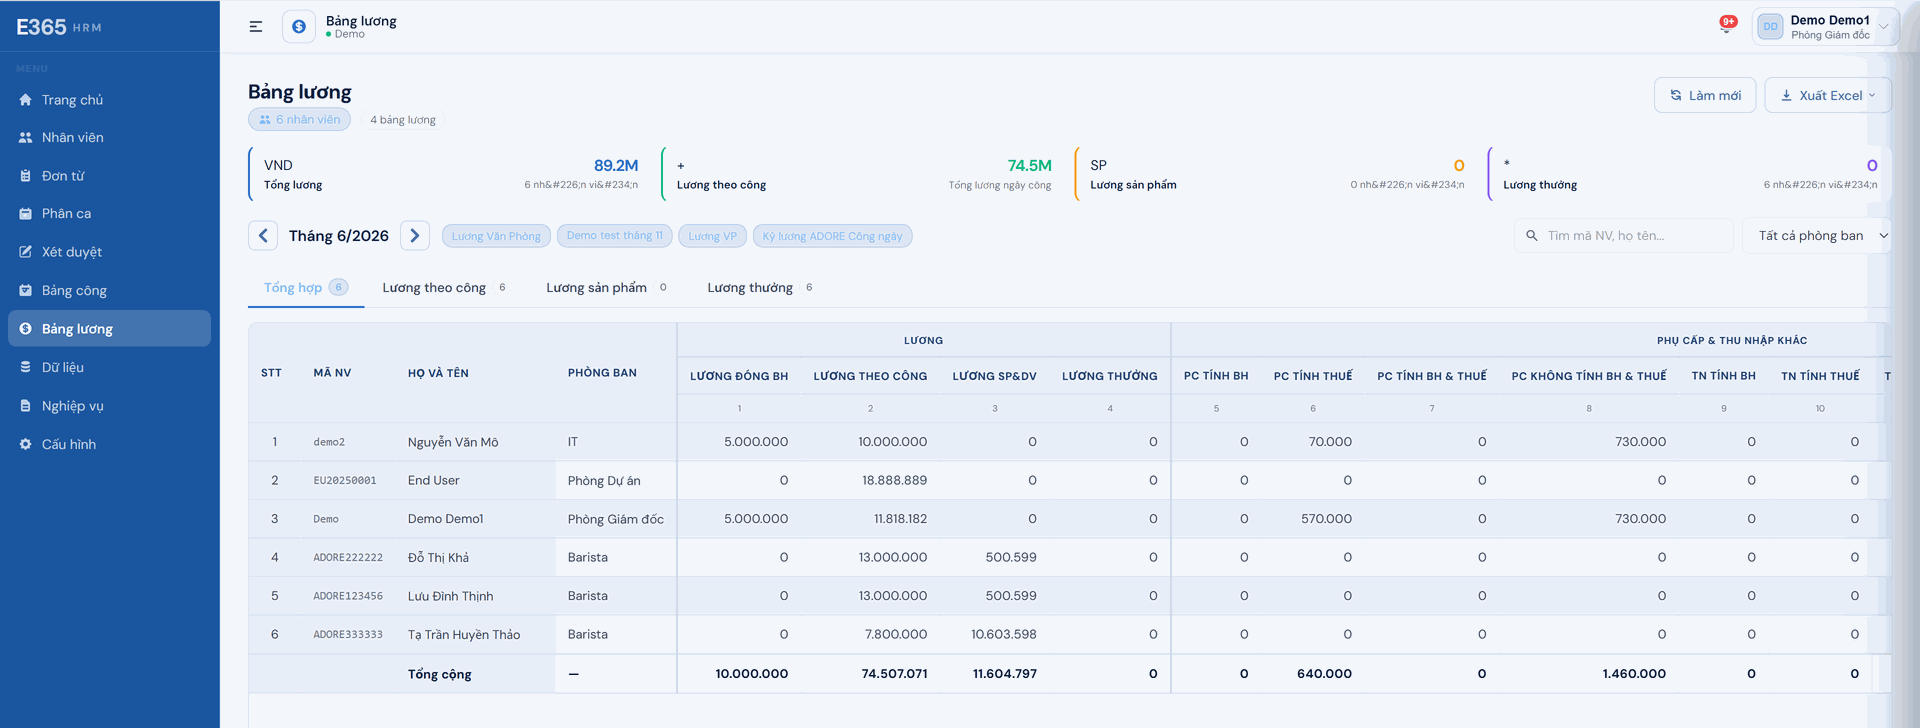Focus the Tìm mã NV search field
1920x728 pixels.
[1624, 236]
